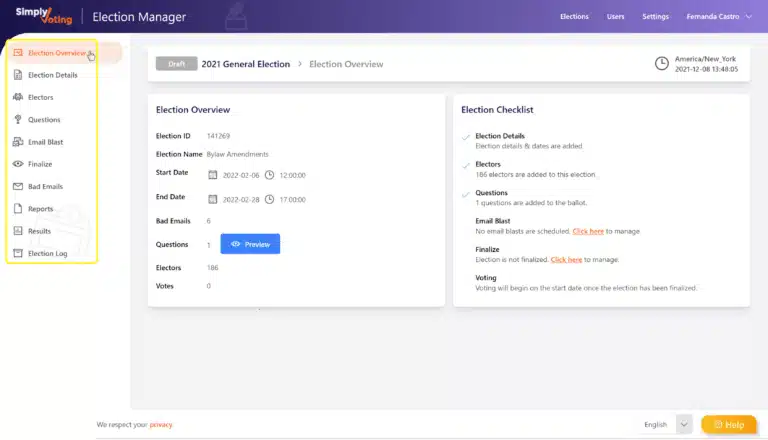Click the Start Date calendar icon
This screenshot has height=440, width=768.
tap(212, 175)
